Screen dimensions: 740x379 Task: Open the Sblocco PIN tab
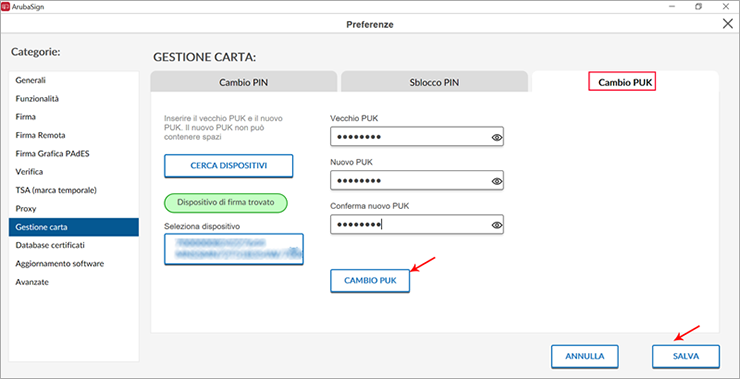[434, 82]
